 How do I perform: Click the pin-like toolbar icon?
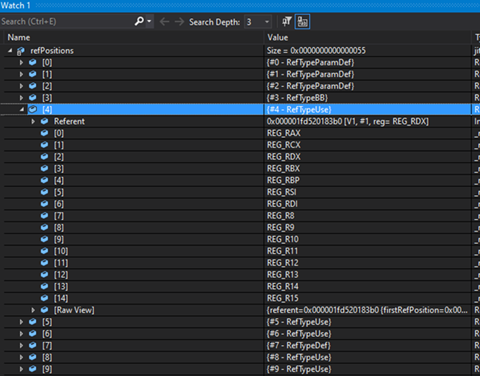[x=287, y=22]
